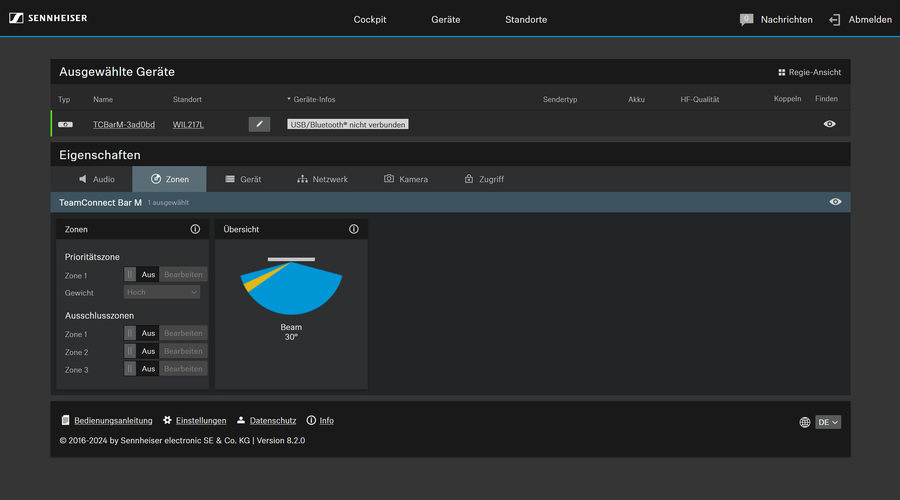
Task: Click the USB/Bluetooth nicht verbunden badge
Action: [348, 125]
